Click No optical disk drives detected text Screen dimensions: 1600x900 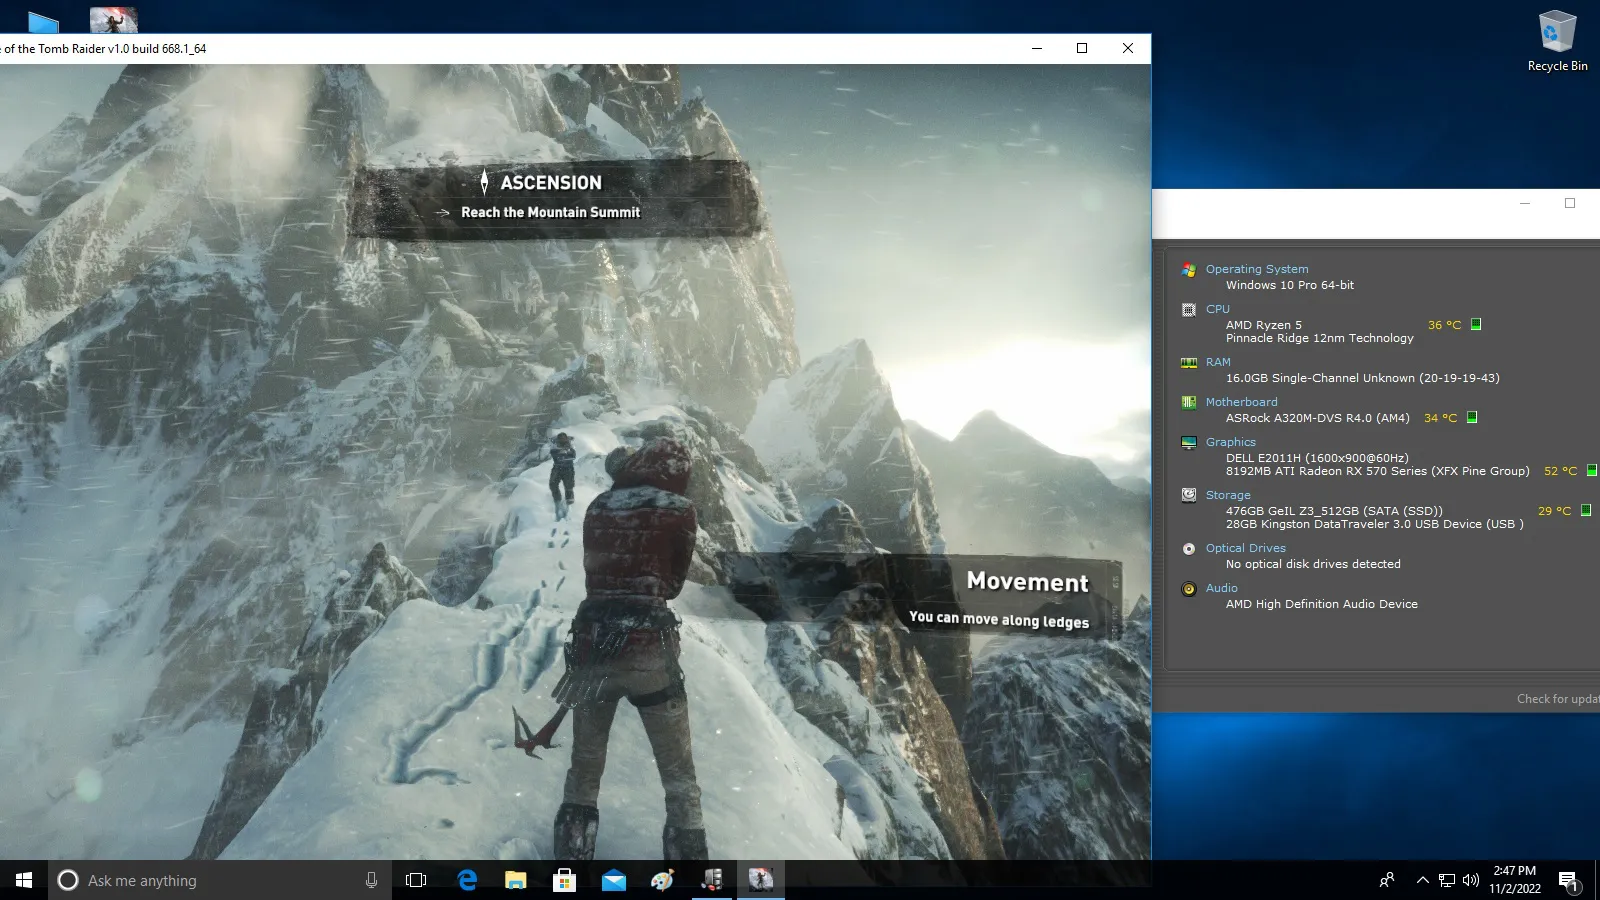coord(1313,564)
